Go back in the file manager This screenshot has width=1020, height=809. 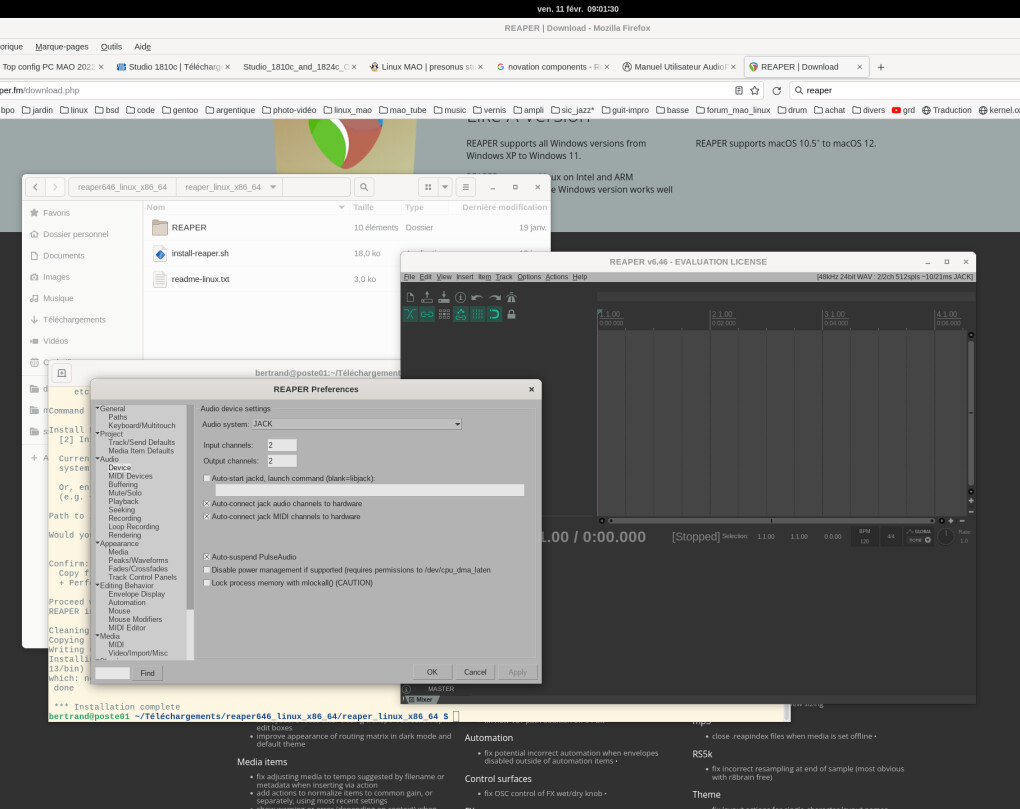(36, 187)
